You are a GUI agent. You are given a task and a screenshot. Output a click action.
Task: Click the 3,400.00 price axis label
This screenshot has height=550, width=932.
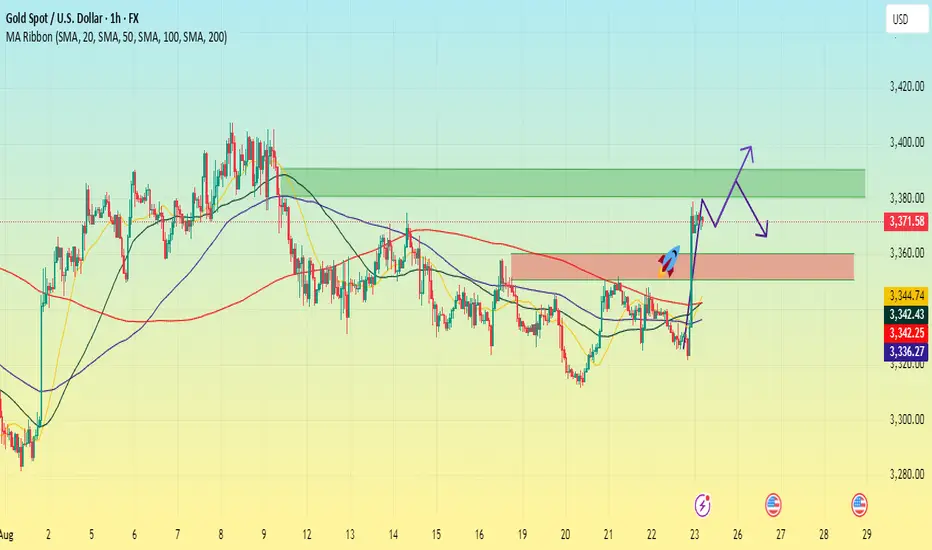pos(906,142)
